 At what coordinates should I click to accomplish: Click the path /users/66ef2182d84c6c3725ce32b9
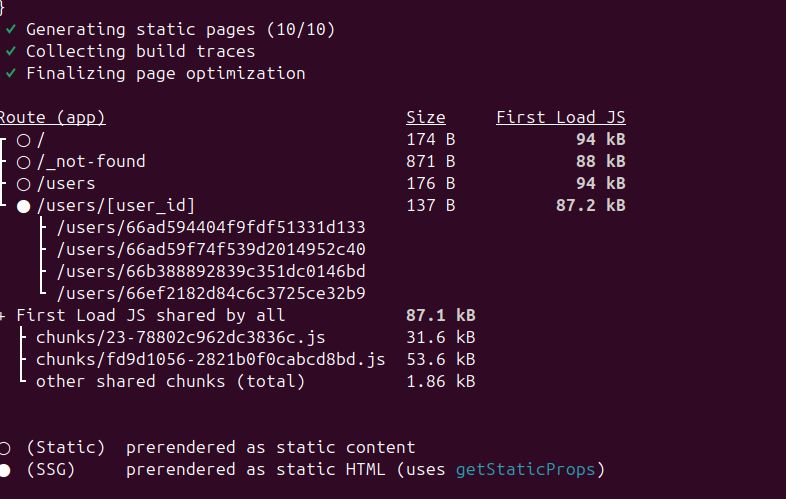click(211, 294)
